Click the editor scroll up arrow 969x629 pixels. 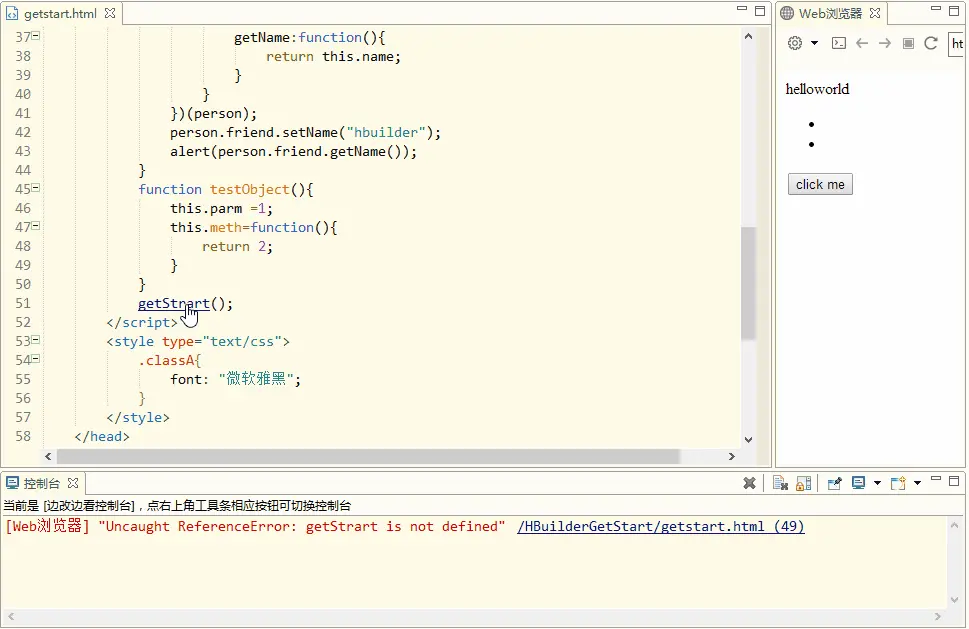pyautogui.click(x=748, y=36)
